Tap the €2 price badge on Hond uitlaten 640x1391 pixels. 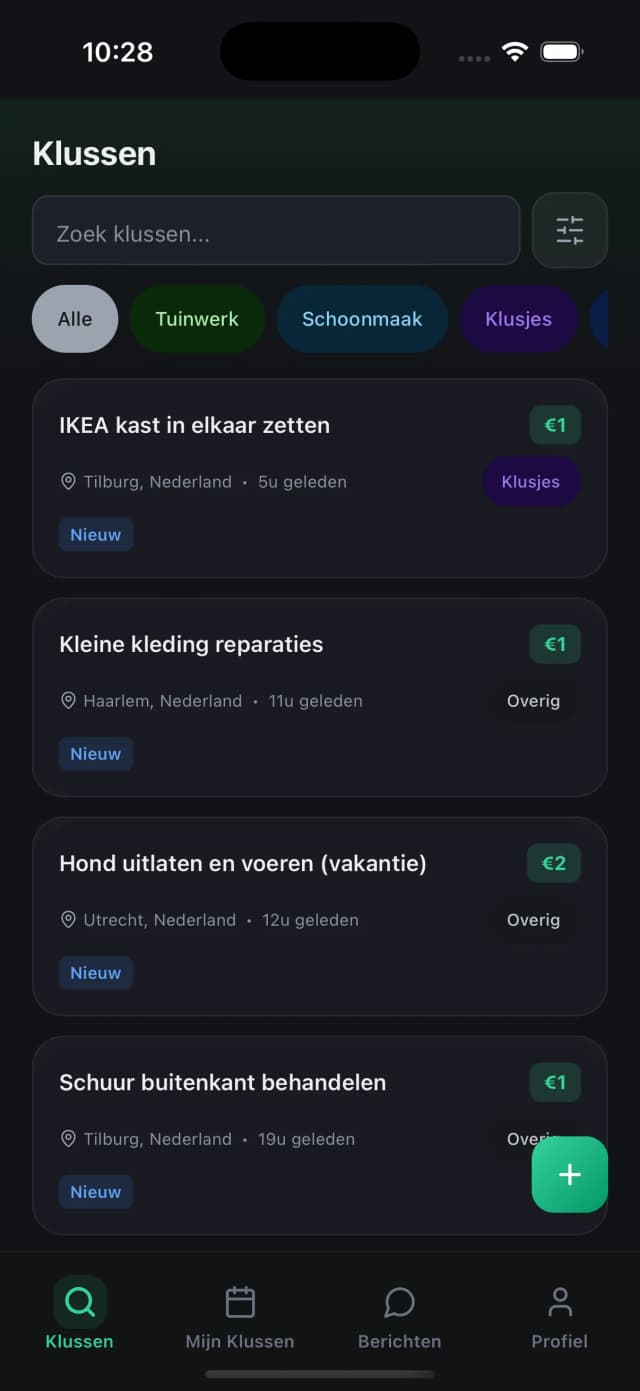(x=554, y=863)
